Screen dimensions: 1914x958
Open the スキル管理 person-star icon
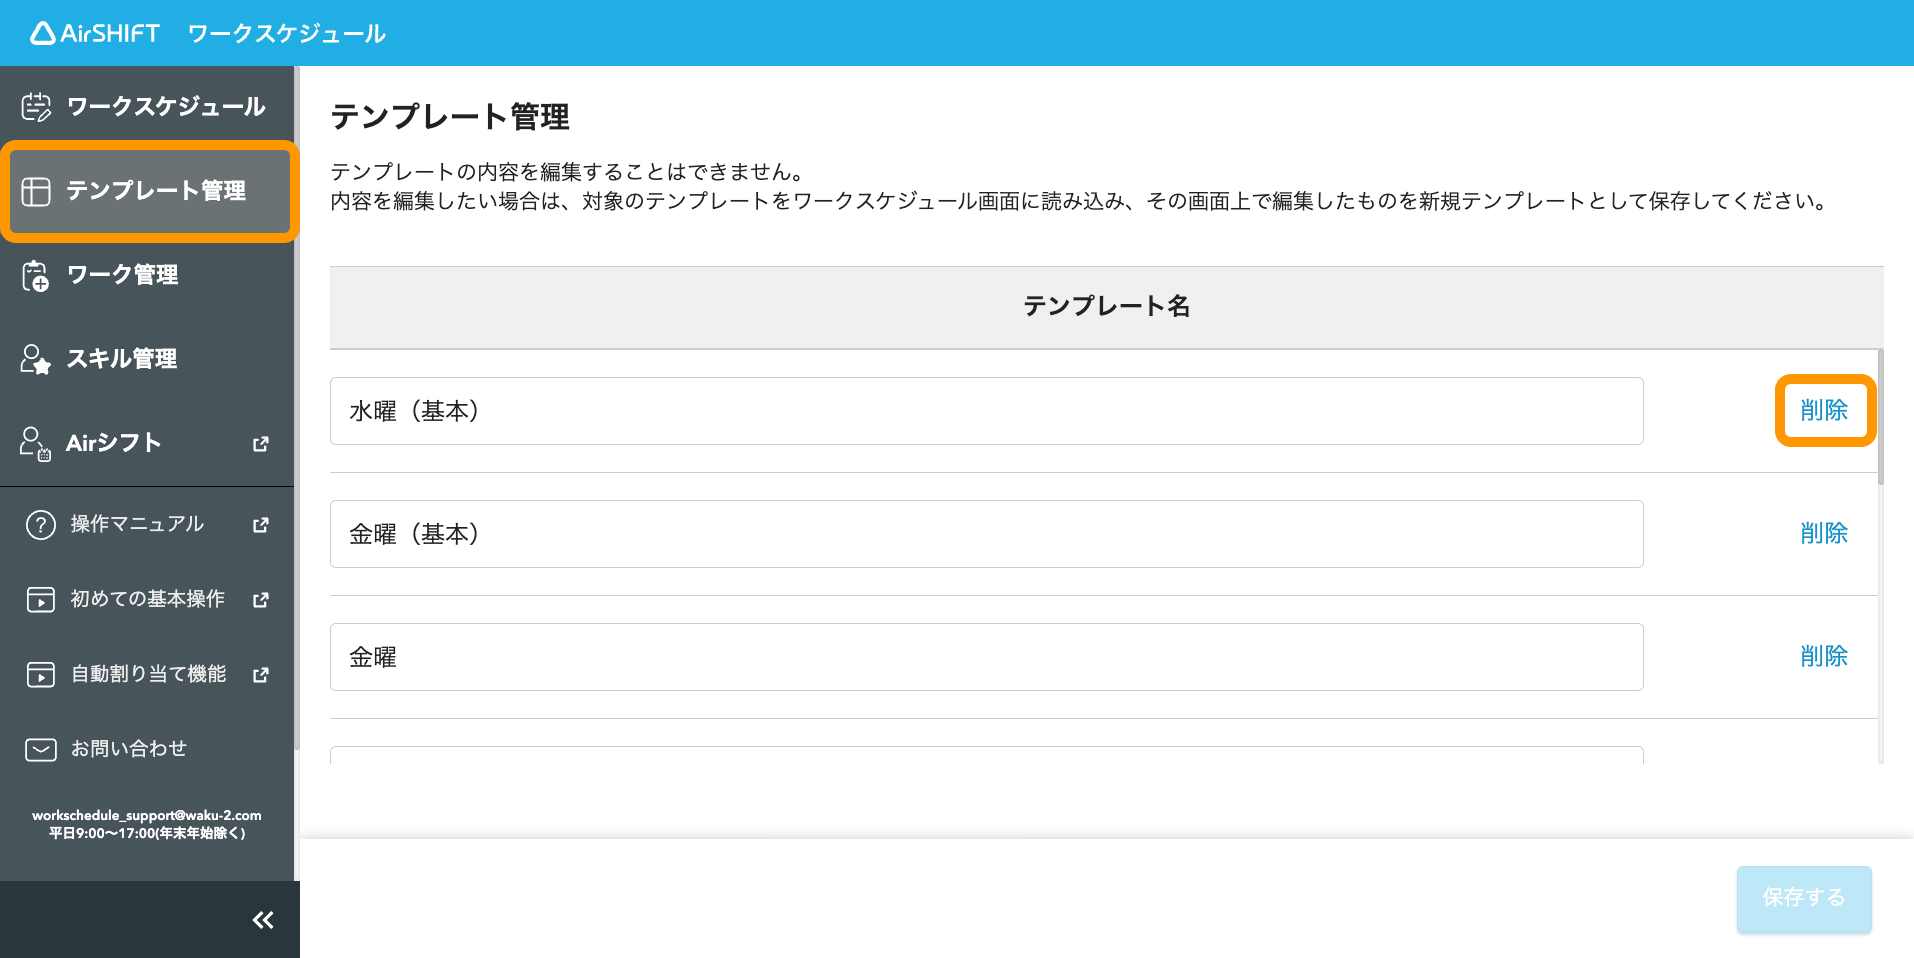click(x=36, y=359)
